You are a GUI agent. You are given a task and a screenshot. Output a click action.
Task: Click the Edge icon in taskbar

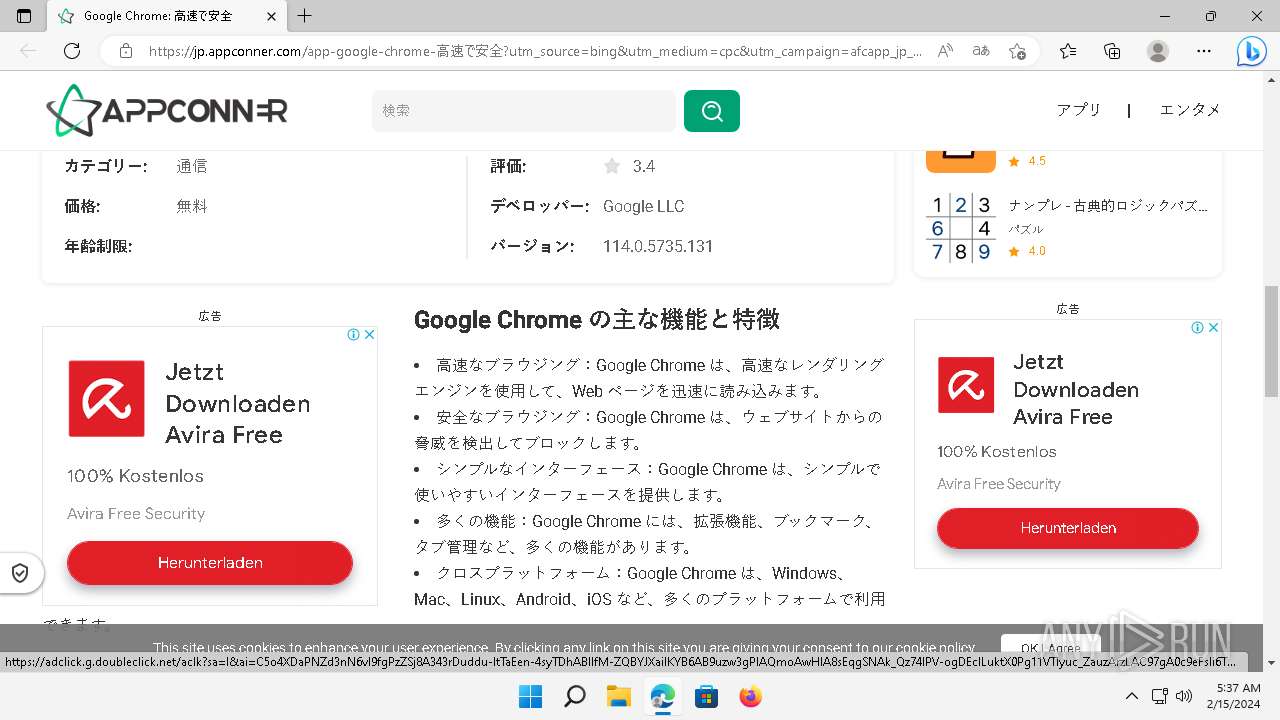[x=662, y=696]
